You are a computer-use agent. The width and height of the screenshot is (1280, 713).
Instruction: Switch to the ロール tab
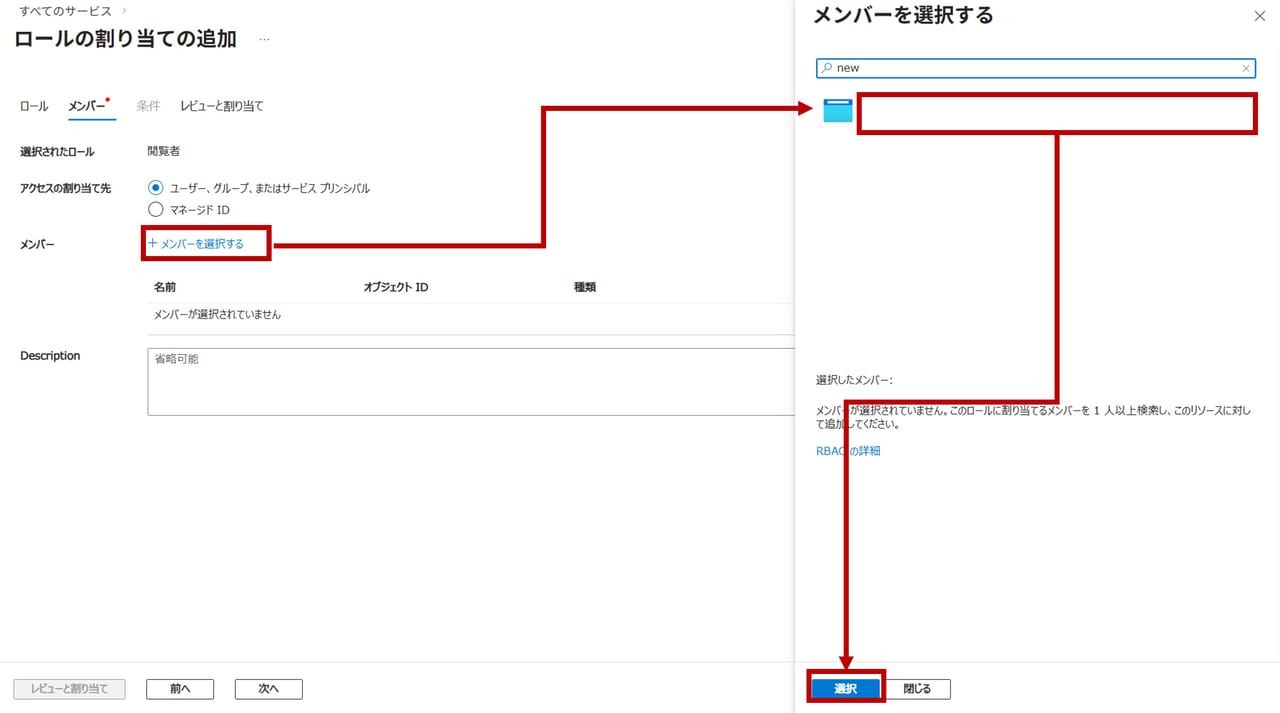pos(33,106)
